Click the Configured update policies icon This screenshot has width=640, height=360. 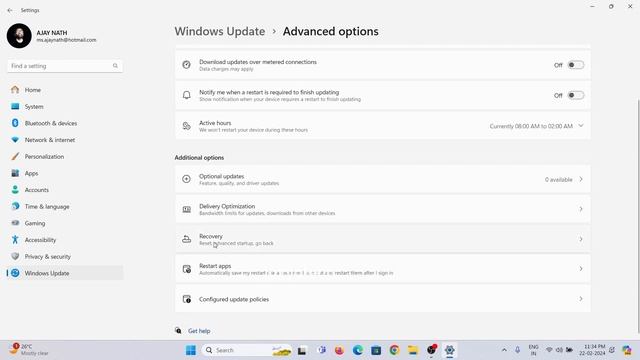tap(187, 299)
